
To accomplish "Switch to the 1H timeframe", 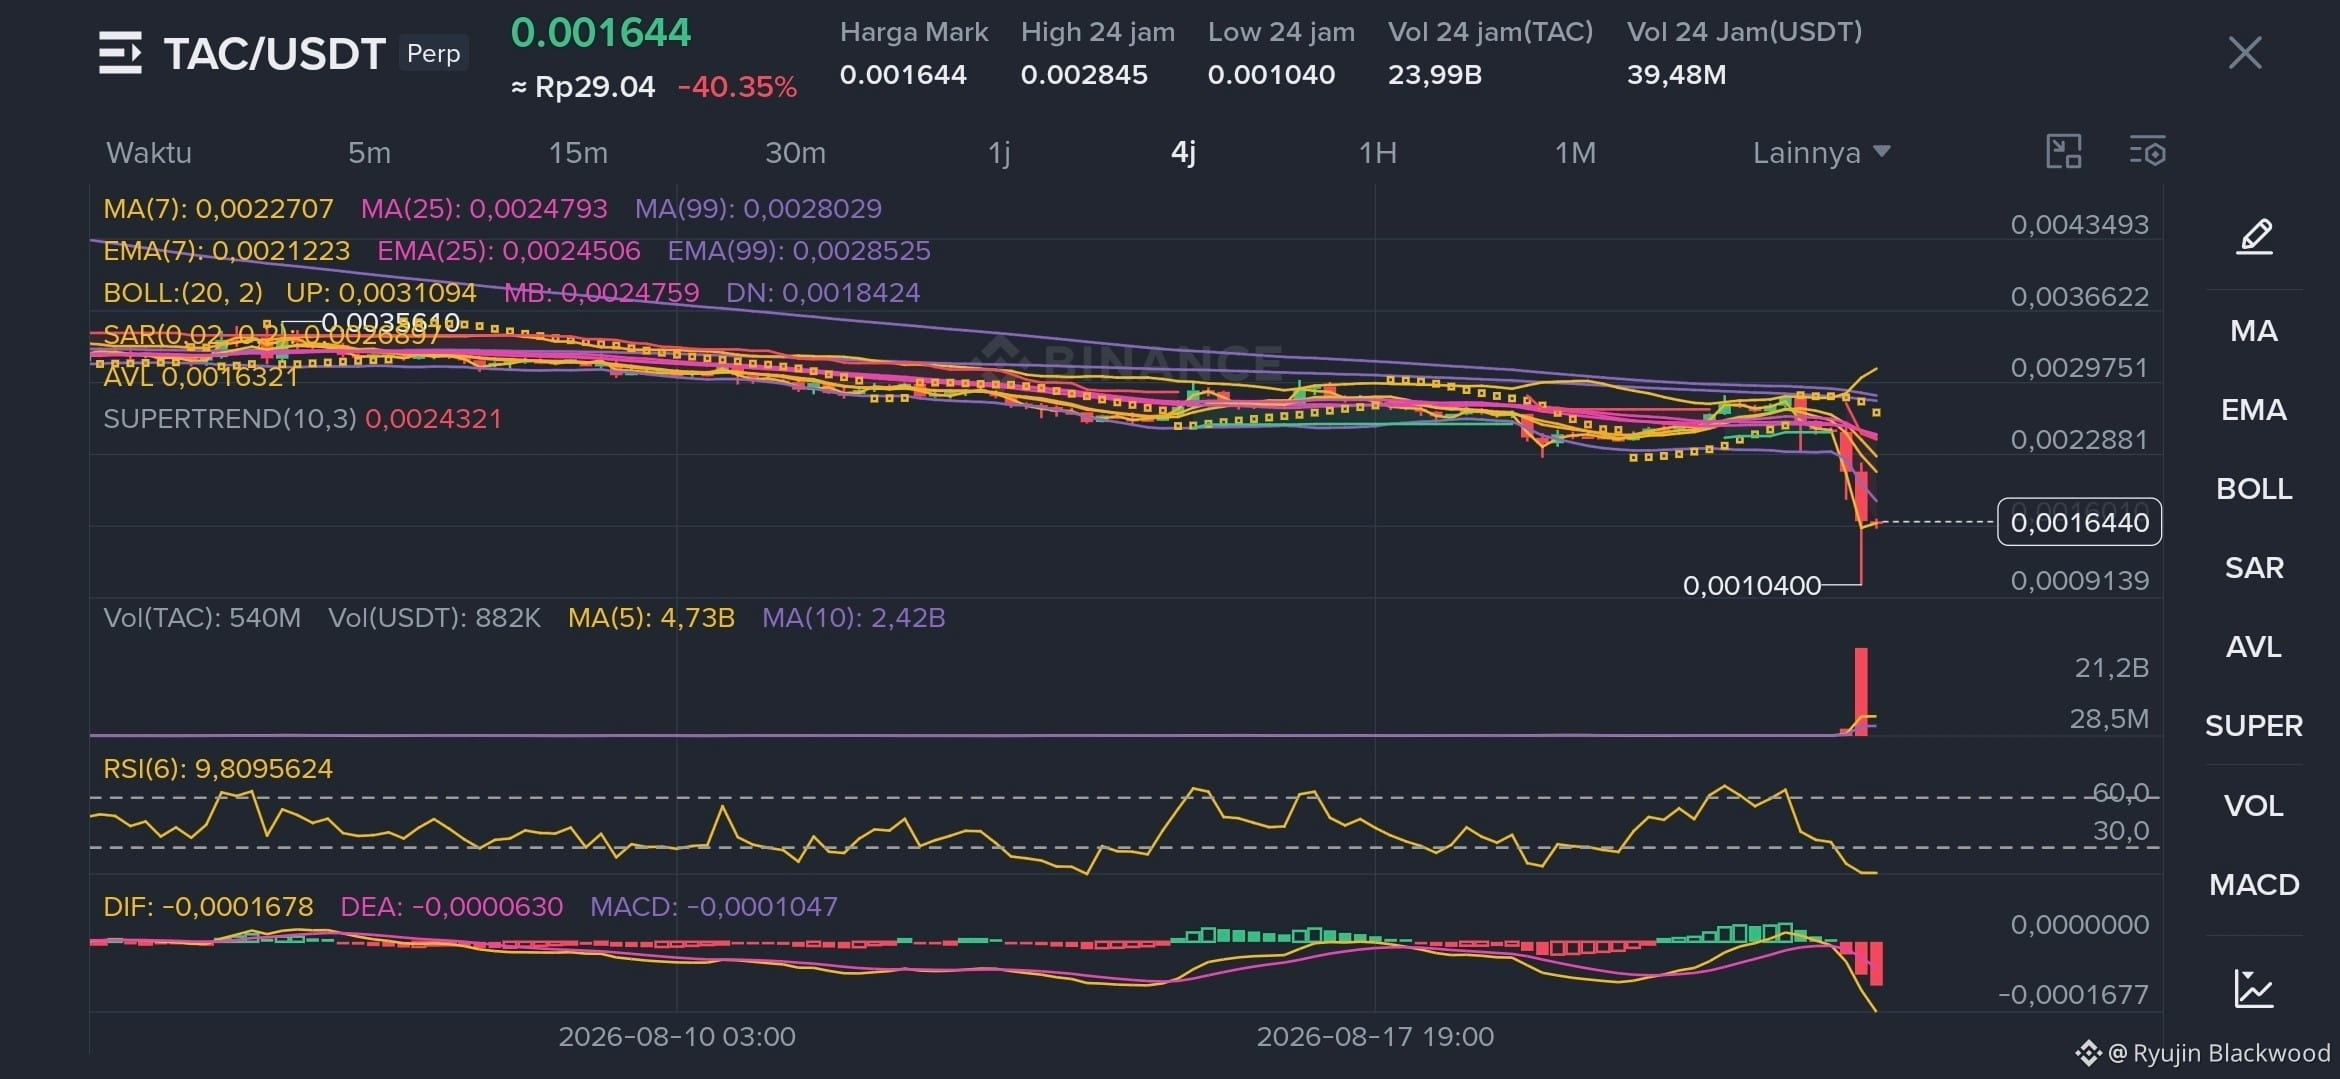I will click(x=1377, y=153).
